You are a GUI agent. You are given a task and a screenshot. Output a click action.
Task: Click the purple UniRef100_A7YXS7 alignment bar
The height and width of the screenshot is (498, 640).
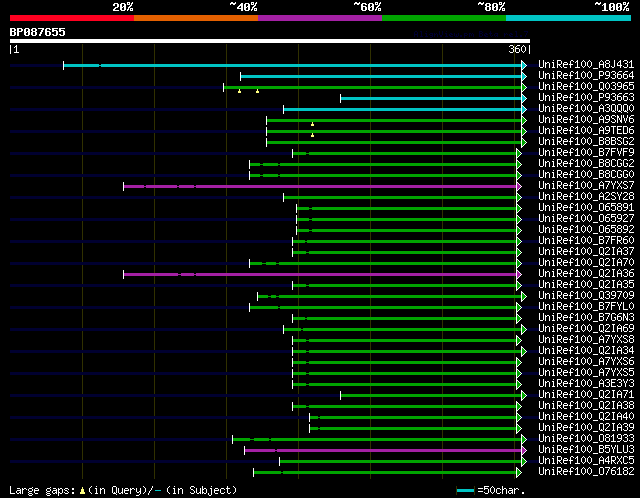tap(320, 187)
